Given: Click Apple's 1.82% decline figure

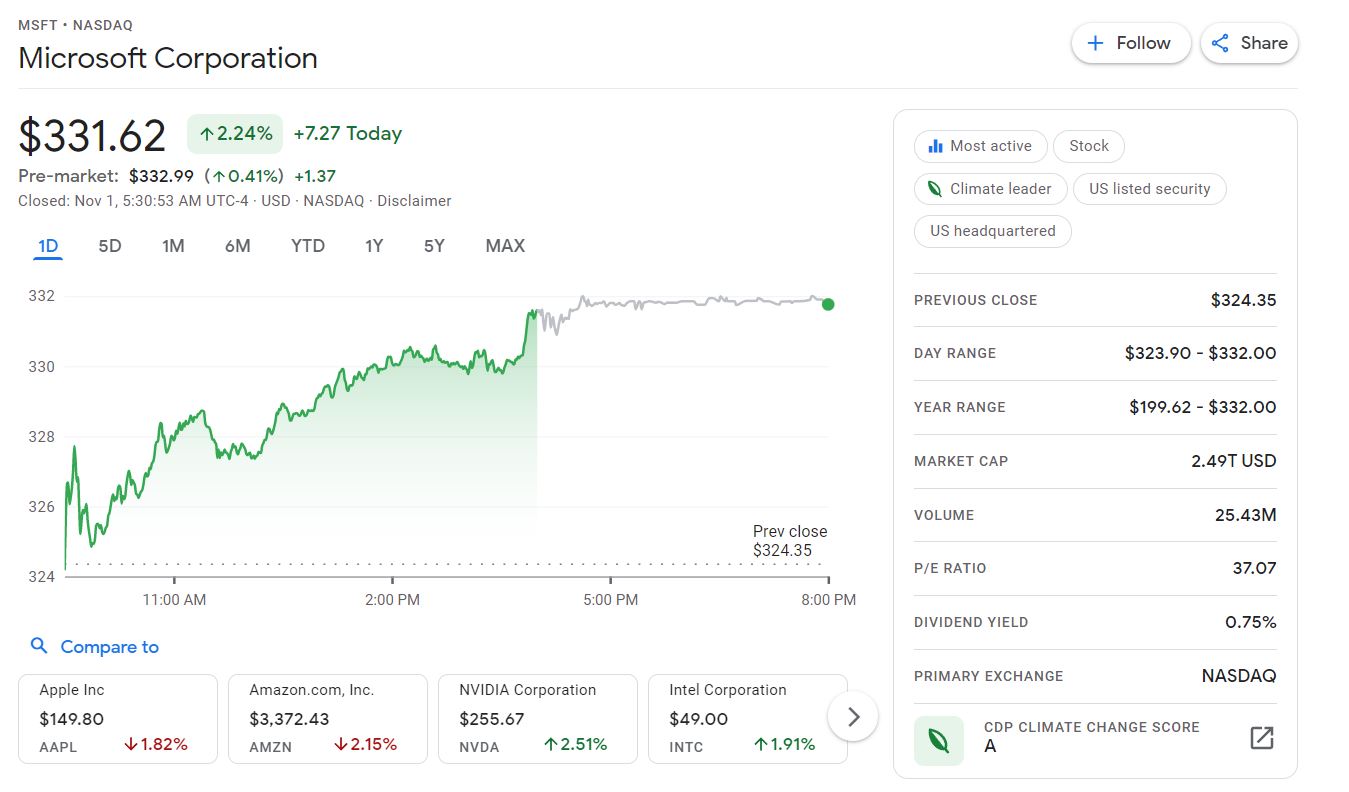Looking at the screenshot, I should click(x=156, y=744).
